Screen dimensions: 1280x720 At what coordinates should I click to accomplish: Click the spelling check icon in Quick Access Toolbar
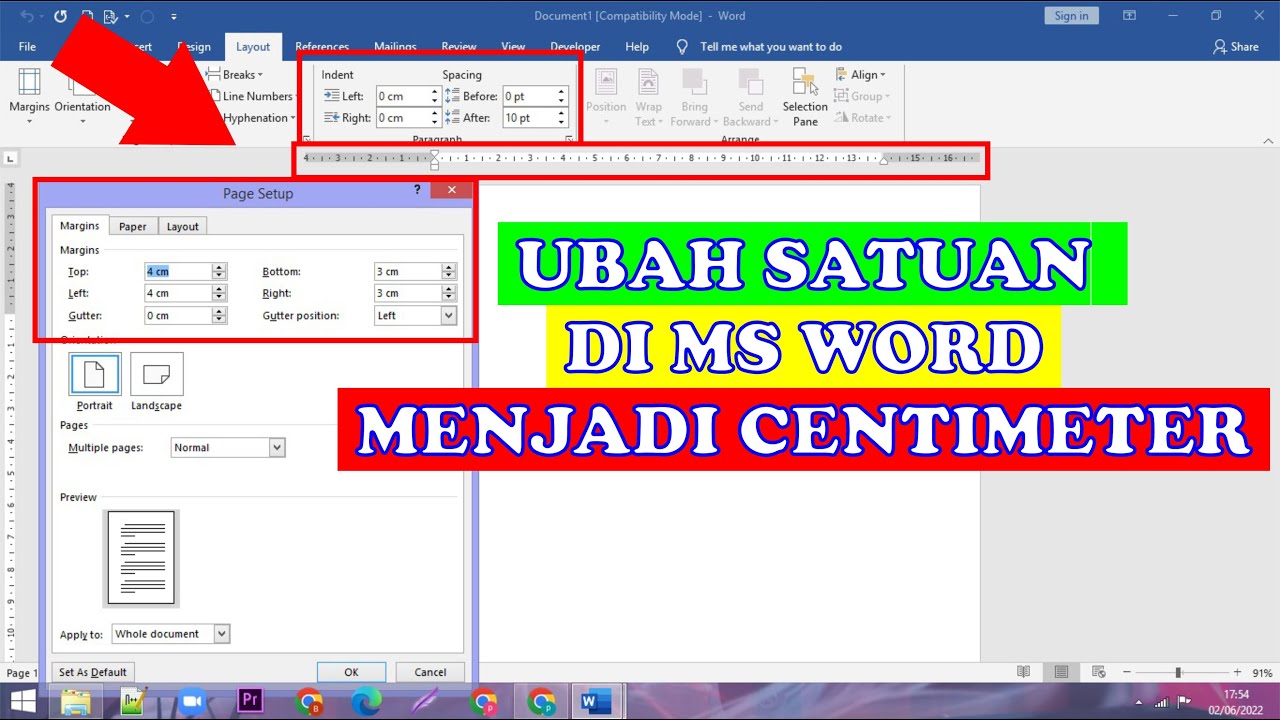(x=112, y=16)
